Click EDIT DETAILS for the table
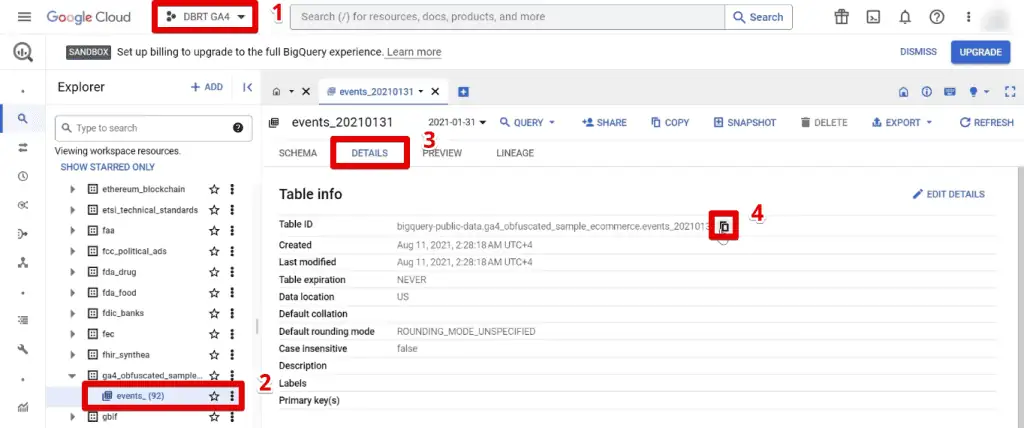Screen dimensions: 1024x428 coord(948,194)
